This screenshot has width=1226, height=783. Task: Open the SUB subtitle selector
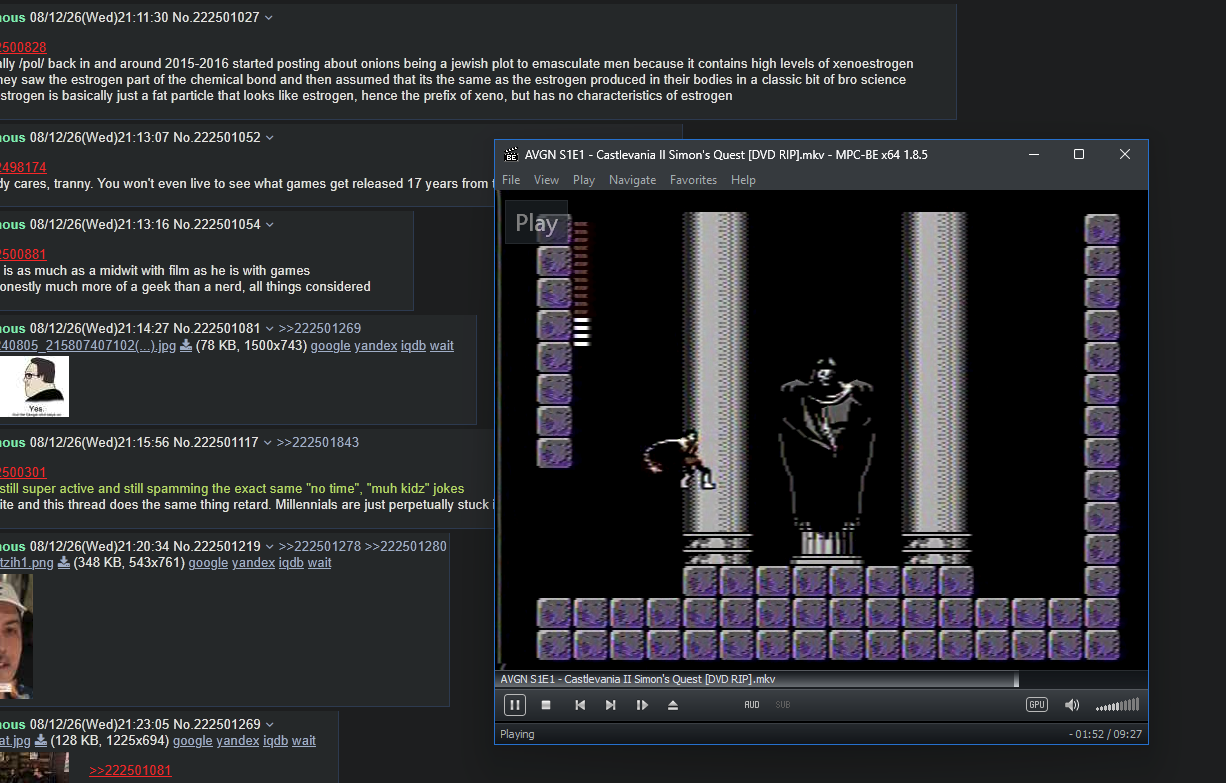click(783, 705)
